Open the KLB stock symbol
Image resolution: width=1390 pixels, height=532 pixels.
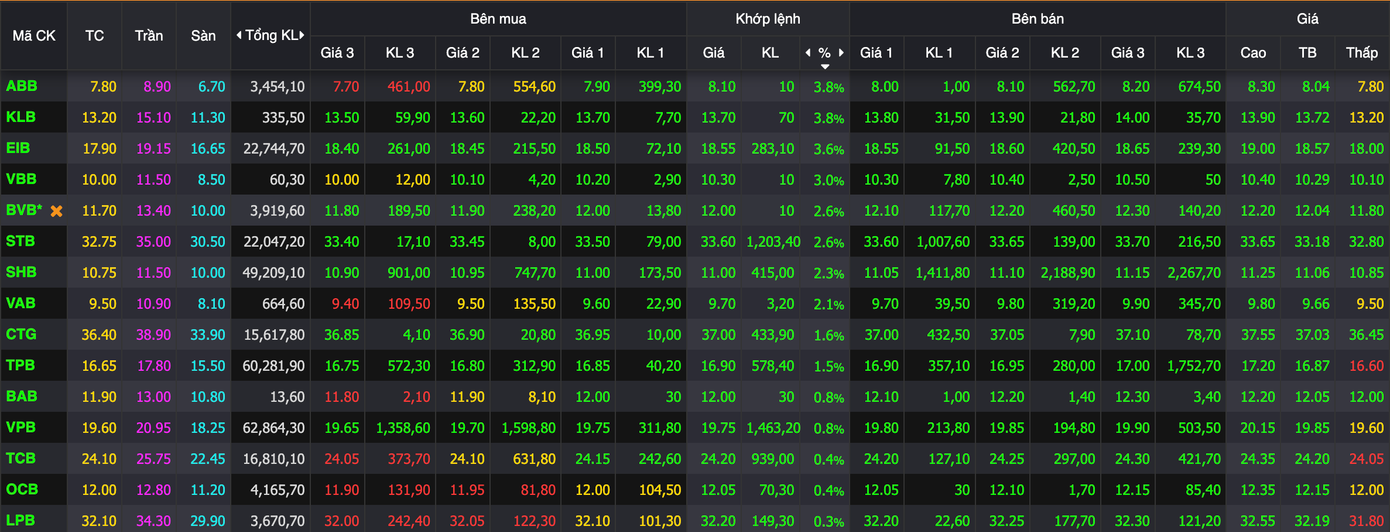(x=21, y=117)
